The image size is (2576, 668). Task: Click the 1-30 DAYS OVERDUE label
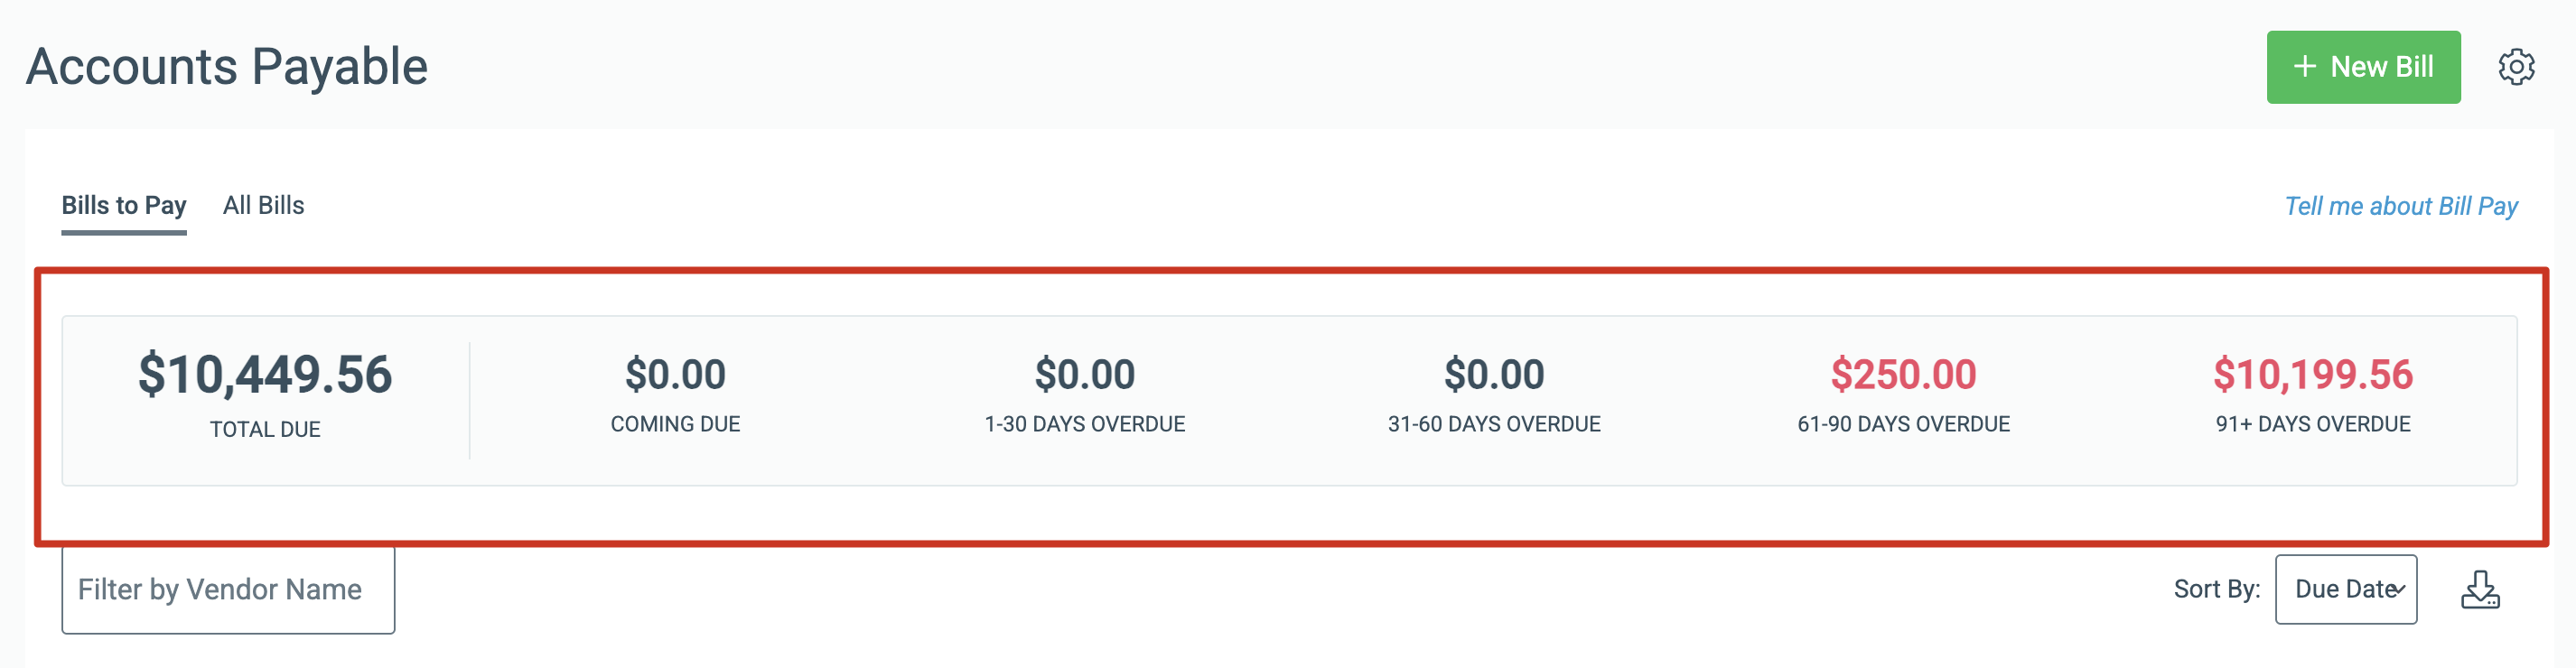[x=1084, y=424]
